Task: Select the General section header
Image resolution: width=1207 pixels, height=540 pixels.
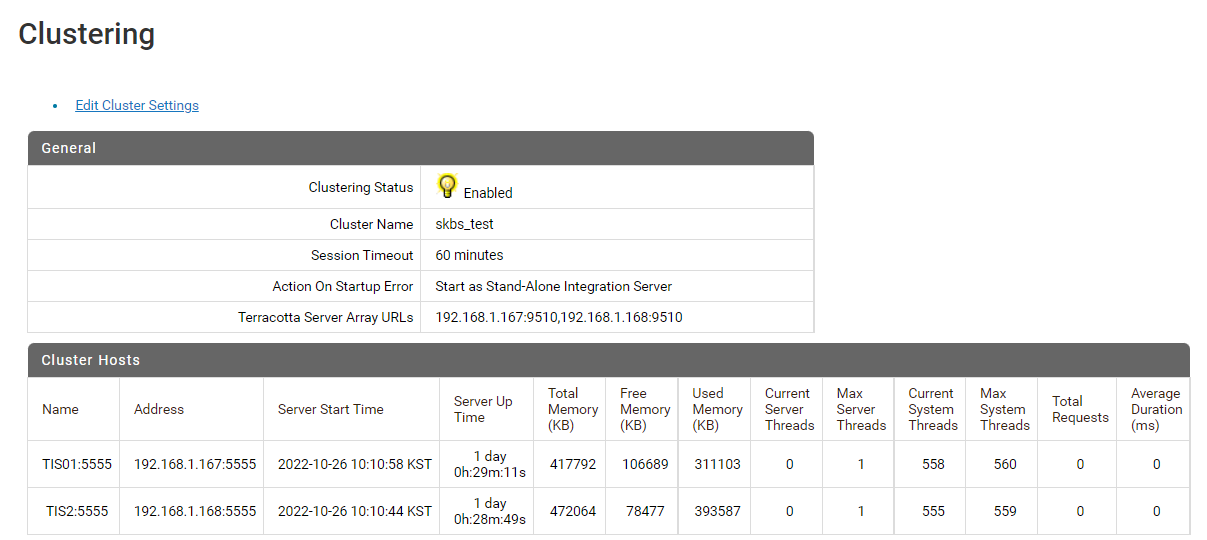Action: (69, 148)
